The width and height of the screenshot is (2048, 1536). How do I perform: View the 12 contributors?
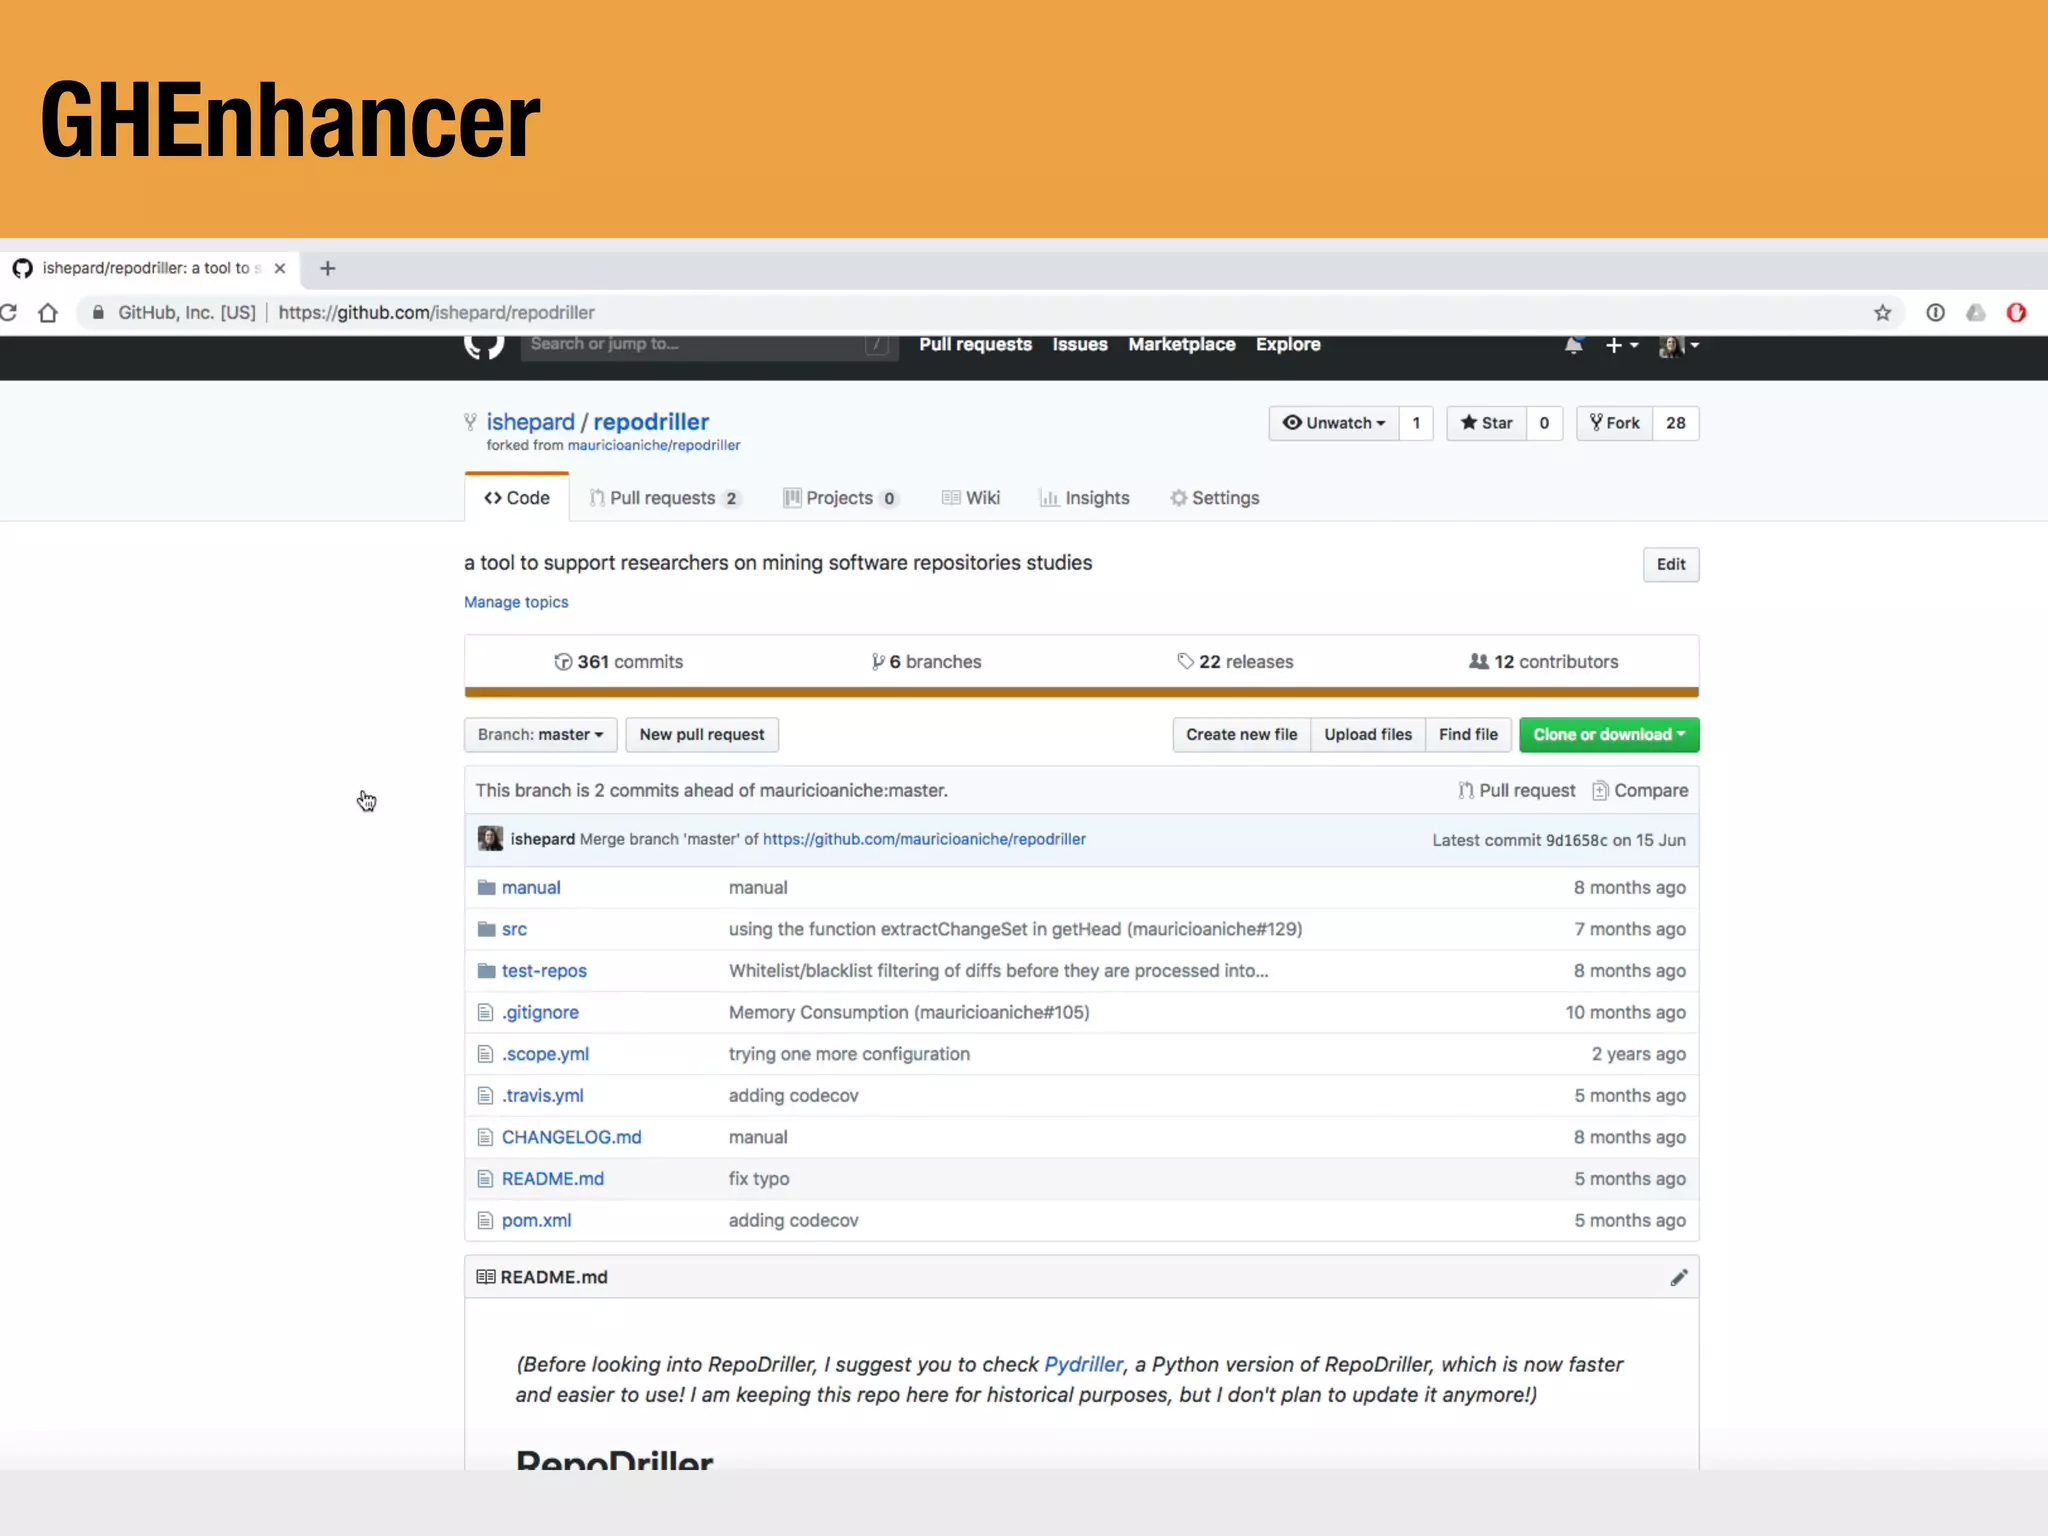tap(1543, 662)
